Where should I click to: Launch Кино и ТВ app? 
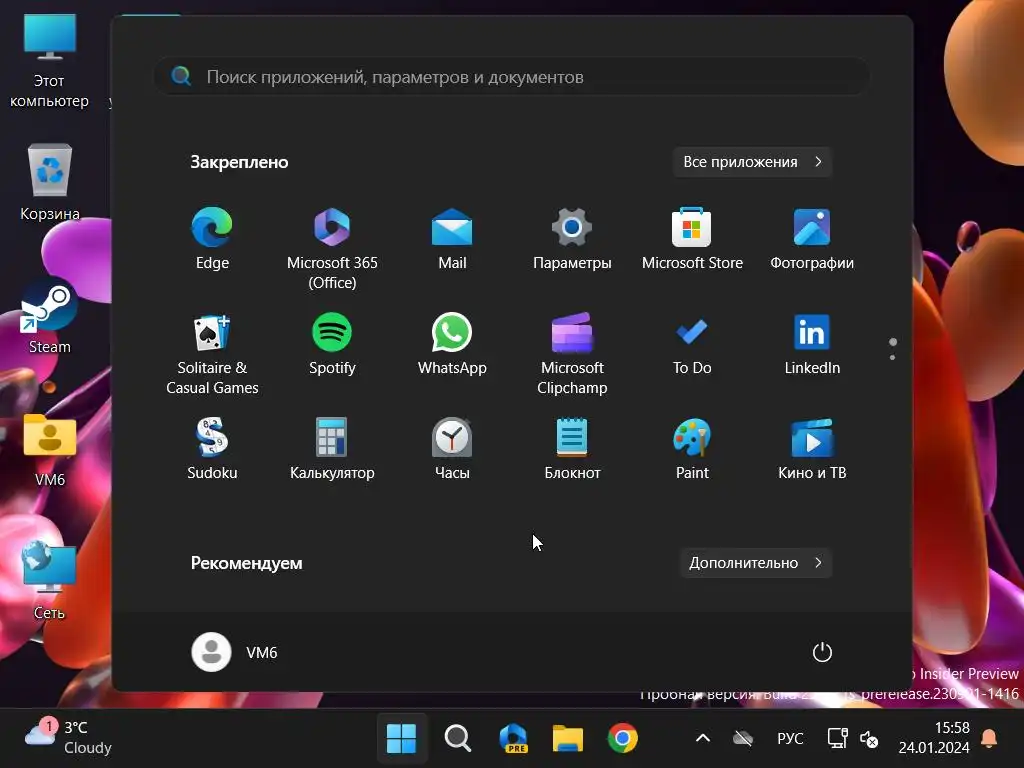coord(812,449)
